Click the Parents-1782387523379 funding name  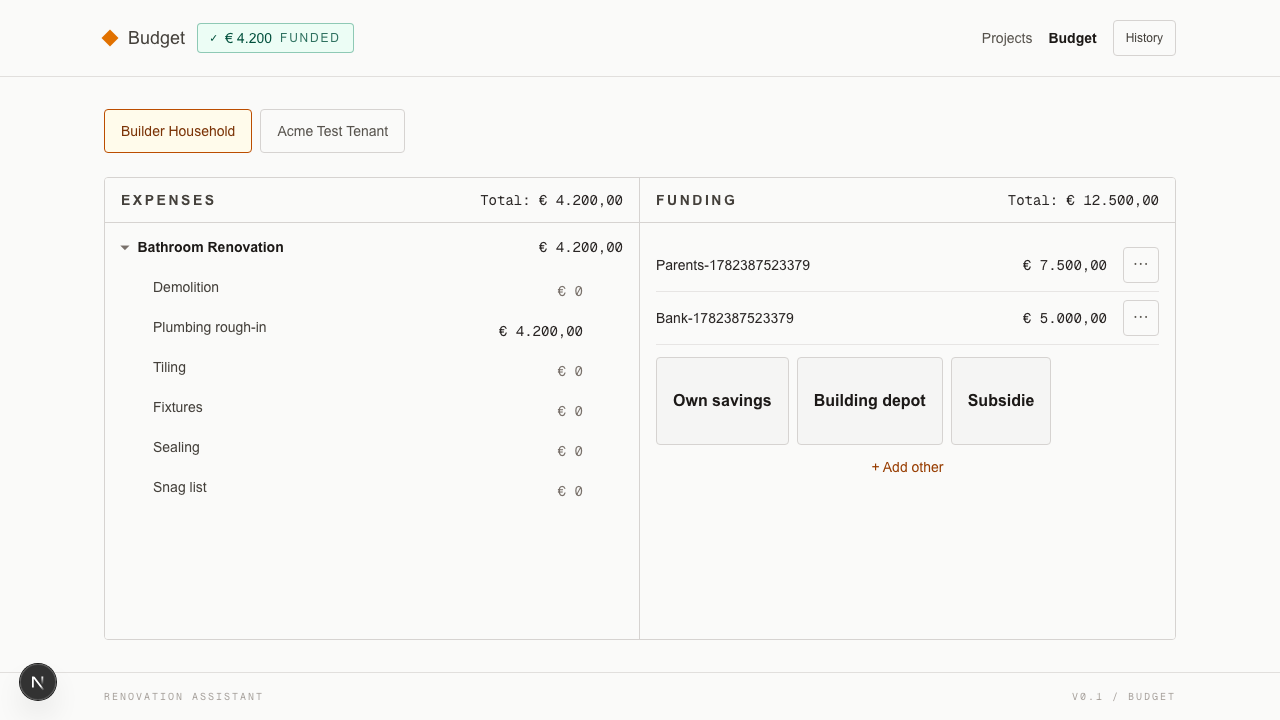point(733,265)
